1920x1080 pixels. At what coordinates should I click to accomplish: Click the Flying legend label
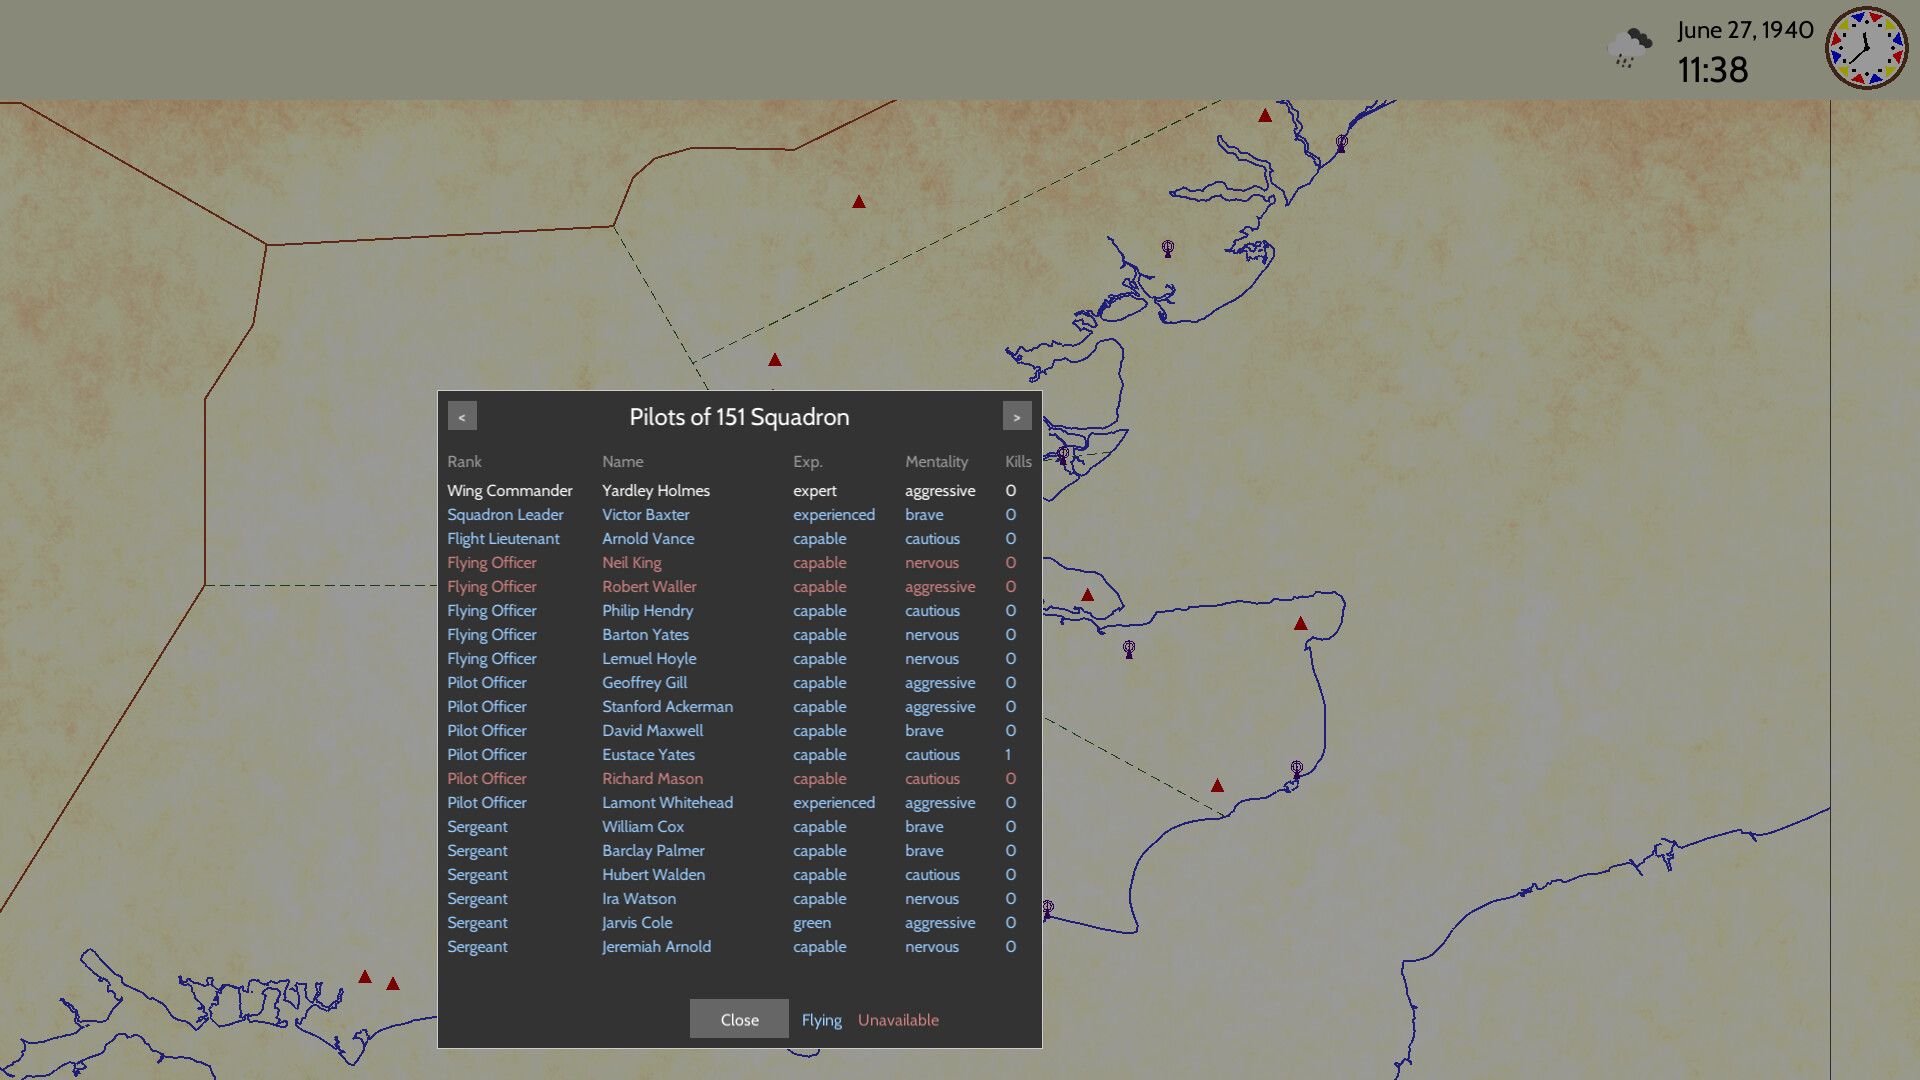(x=821, y=1020)
